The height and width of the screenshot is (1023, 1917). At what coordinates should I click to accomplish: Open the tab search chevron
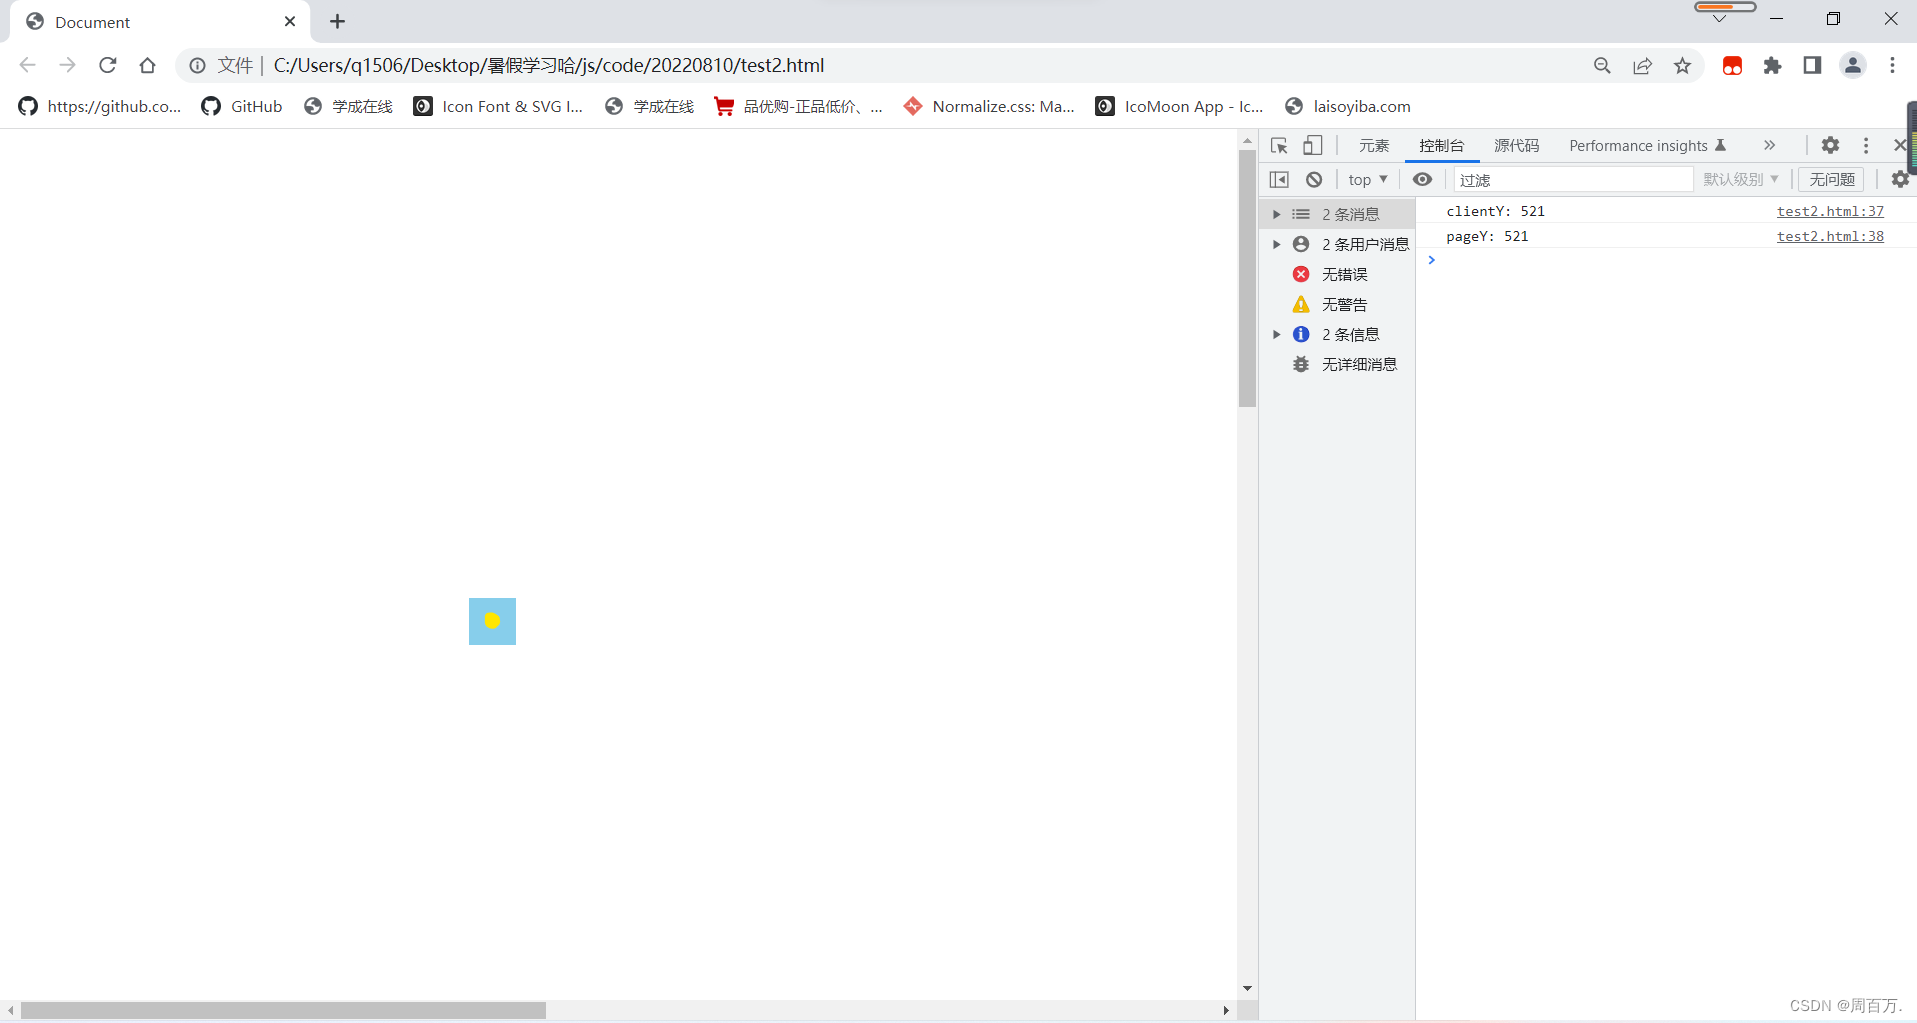click(1719, 18)
